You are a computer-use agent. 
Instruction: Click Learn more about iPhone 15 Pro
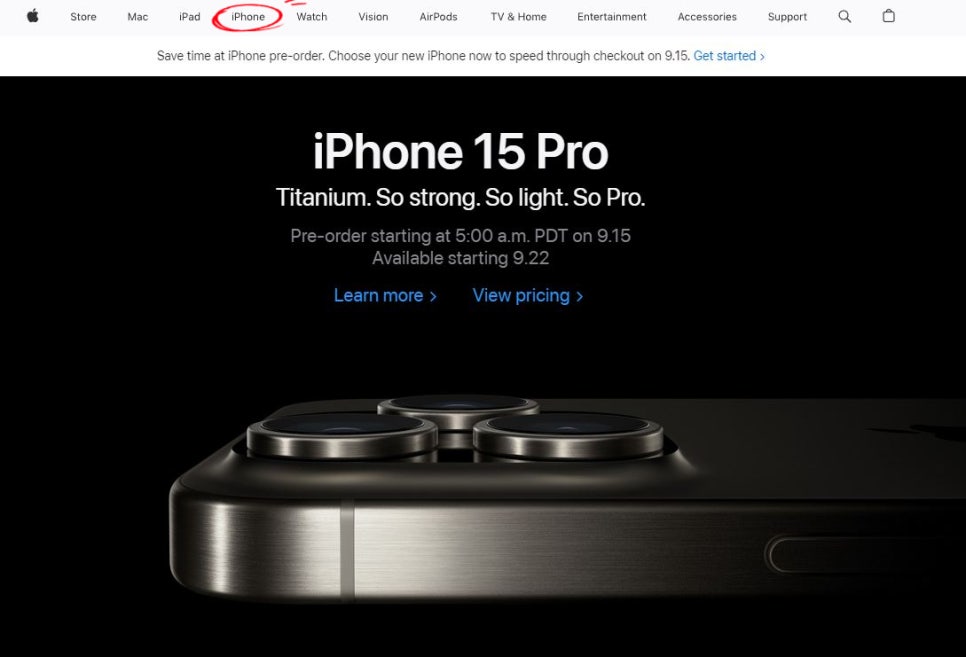(x=385, y=295)
